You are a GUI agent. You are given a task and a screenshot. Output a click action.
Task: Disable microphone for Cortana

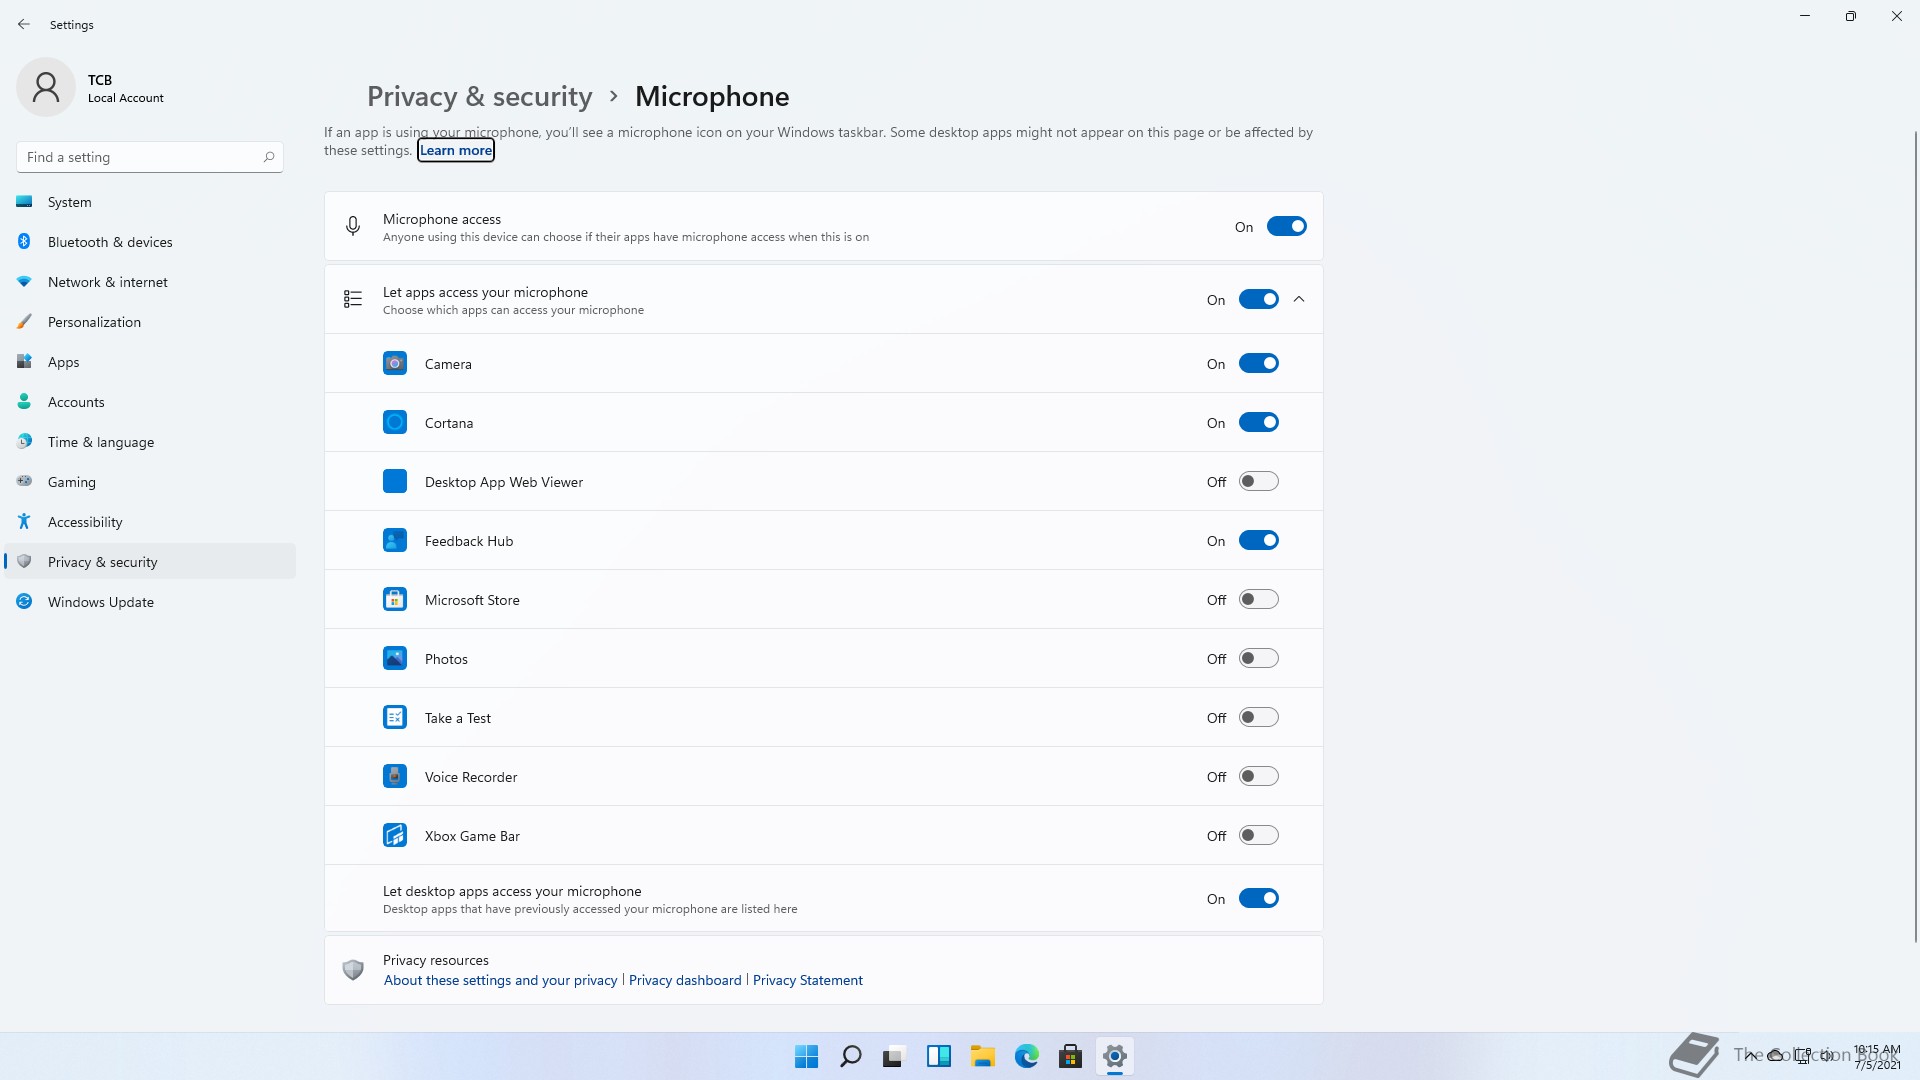pos(1258,422)
